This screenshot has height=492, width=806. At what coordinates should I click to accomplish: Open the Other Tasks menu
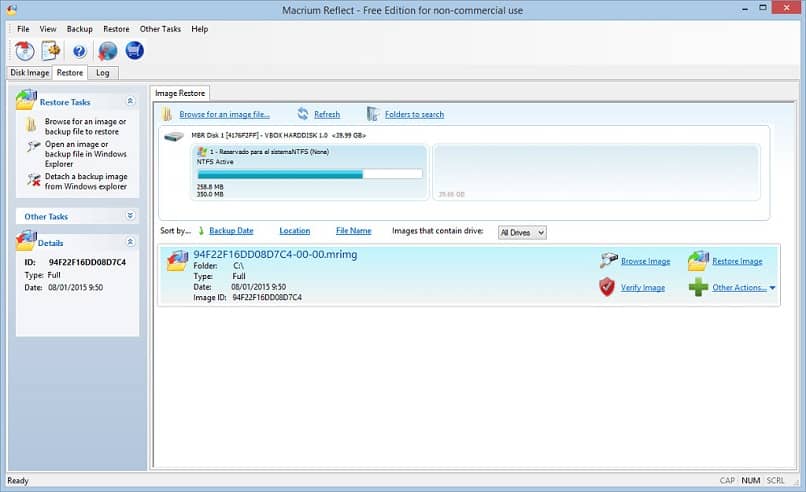click(160, 29)
